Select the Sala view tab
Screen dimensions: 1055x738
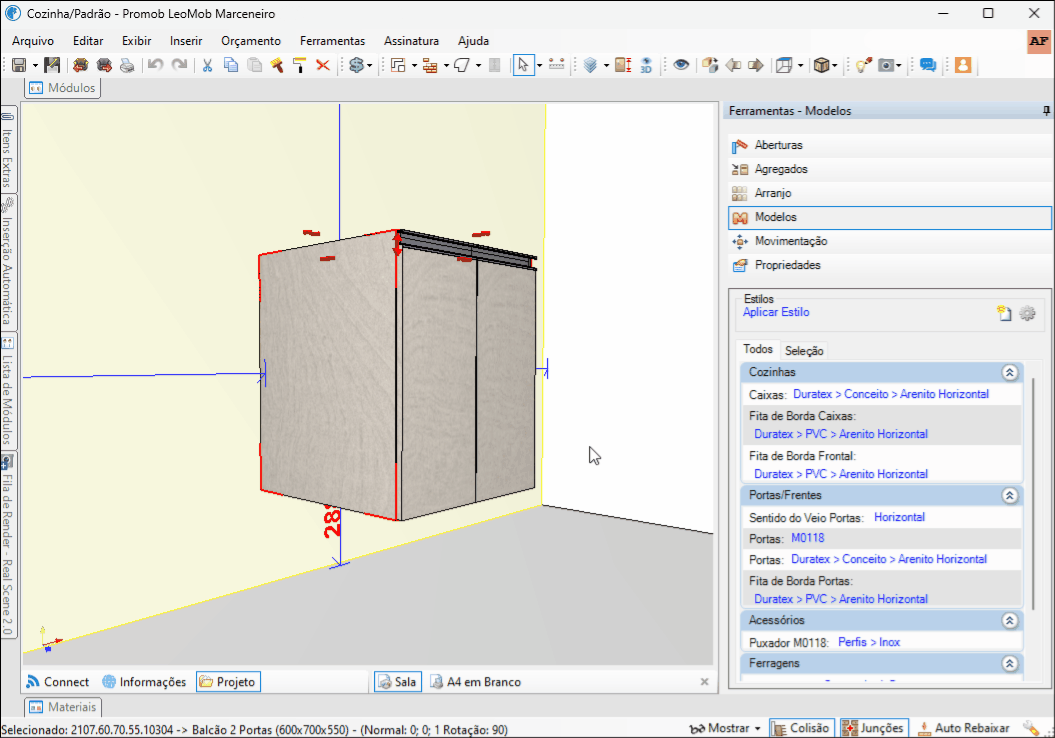[398, 681]
